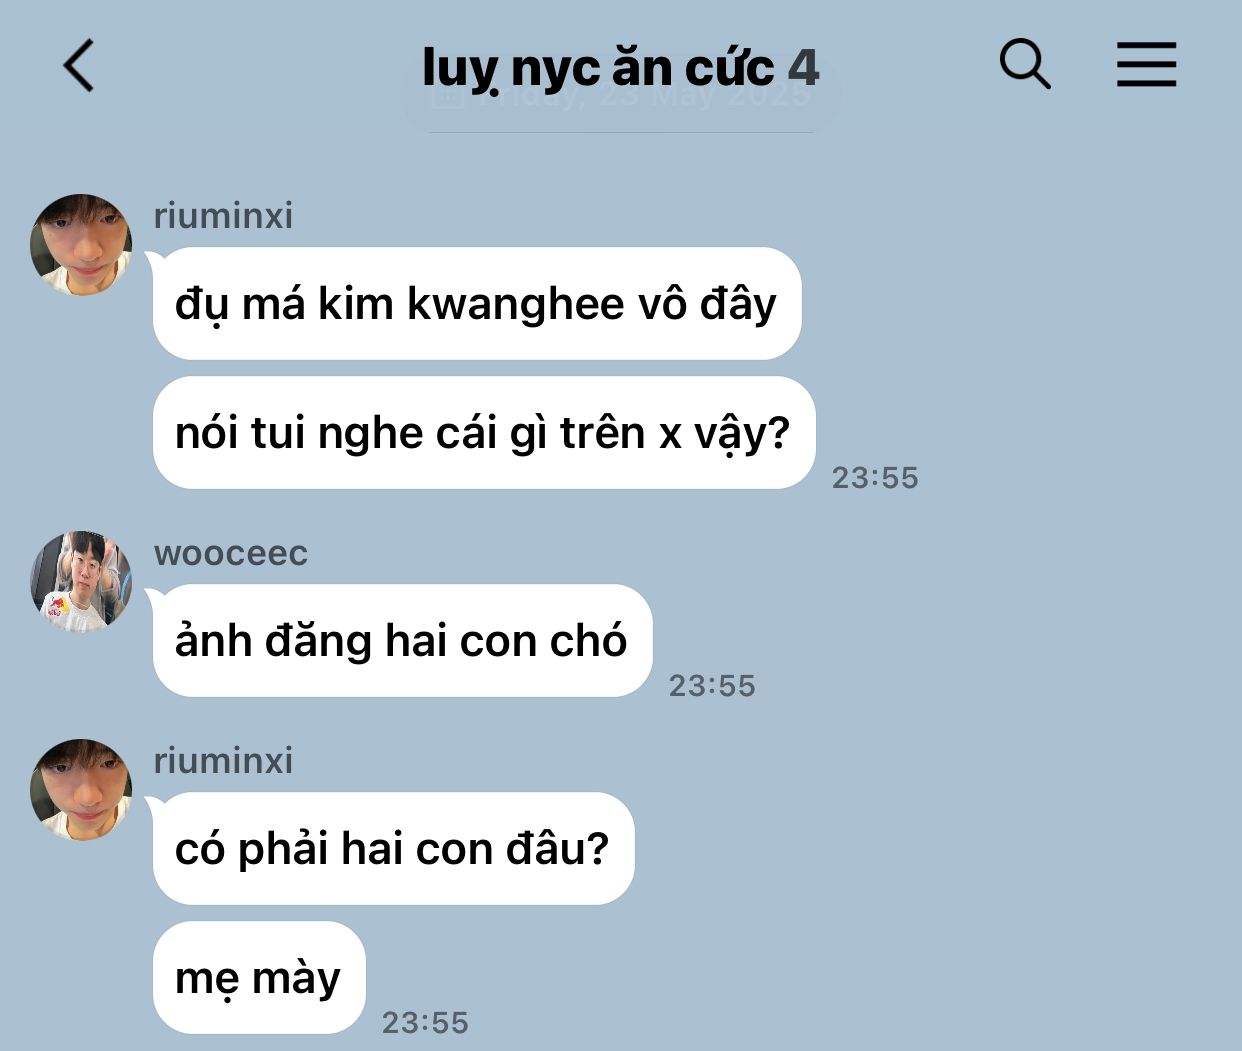The width and height of the screenshot is (1242, 1051).
Task: Select the last short message from riuminxi
Action: [259, 978]
